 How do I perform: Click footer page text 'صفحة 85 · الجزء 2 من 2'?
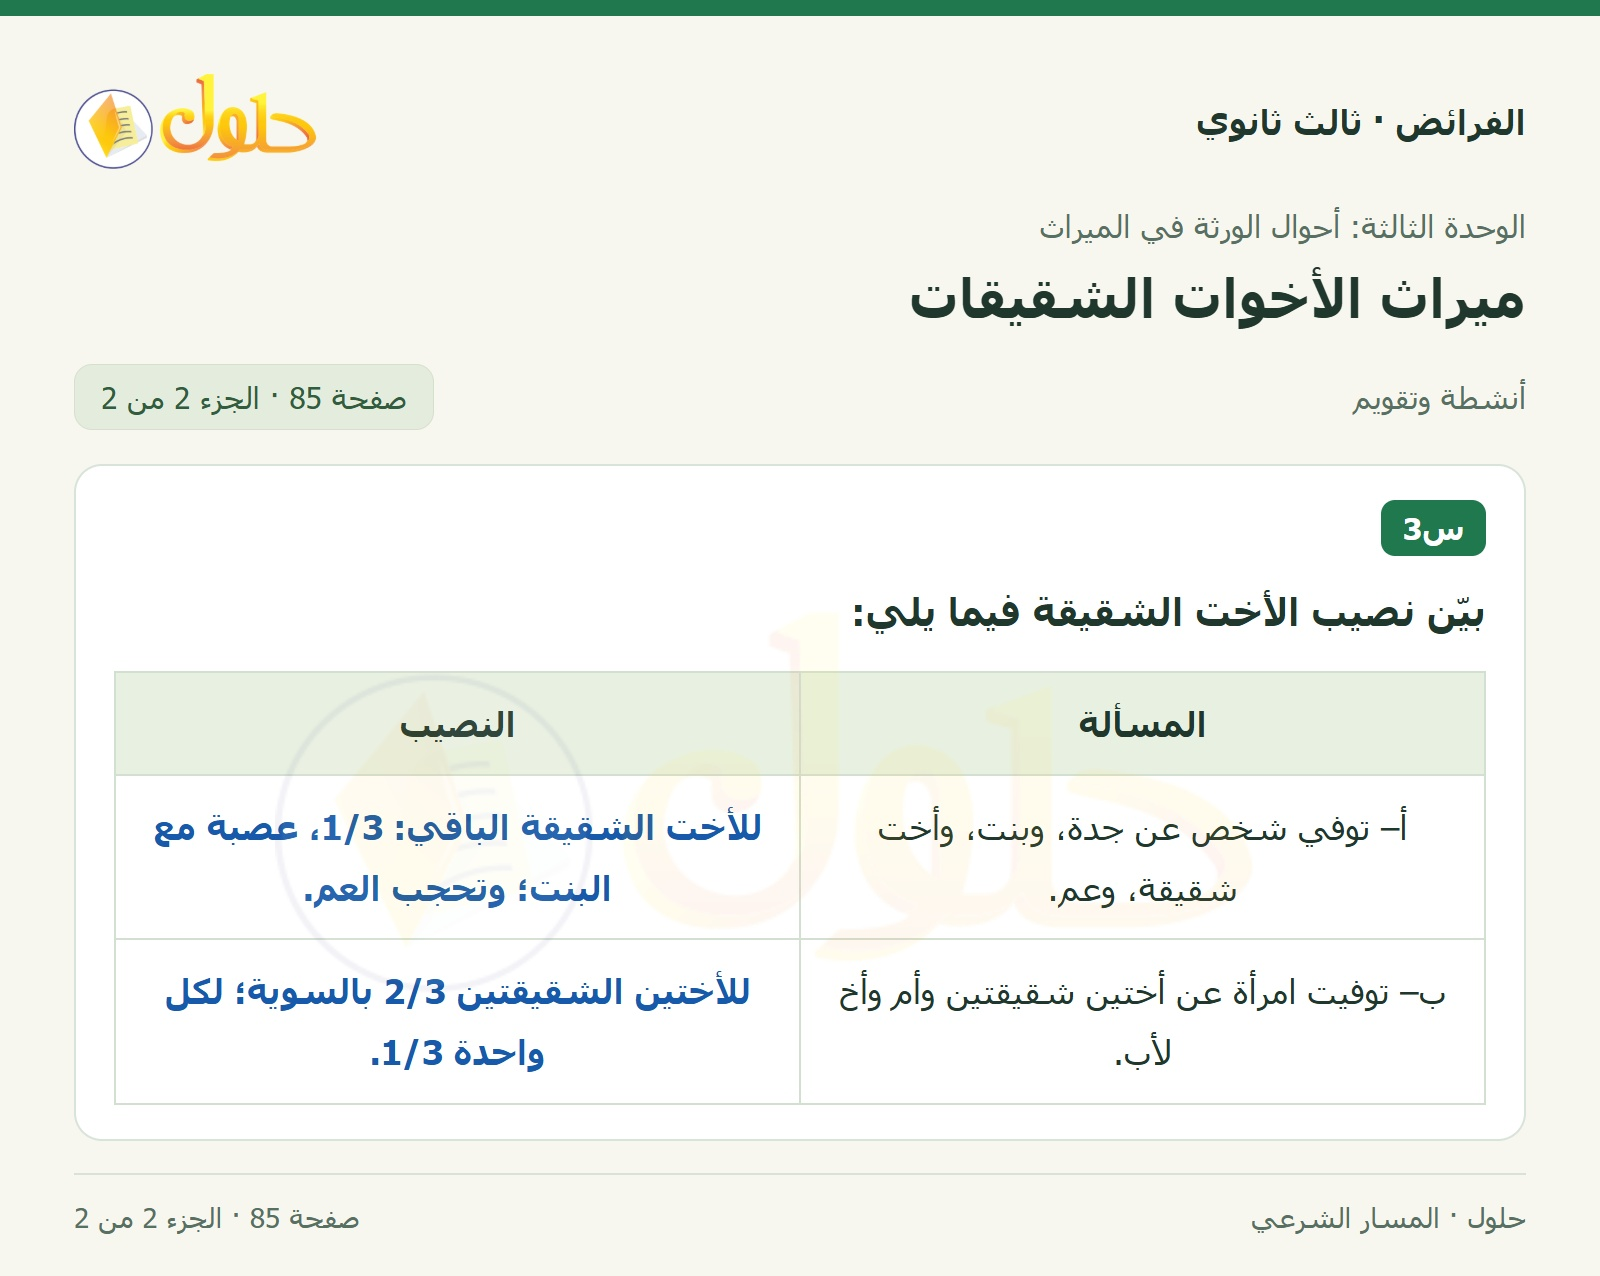click(217, 1219)
